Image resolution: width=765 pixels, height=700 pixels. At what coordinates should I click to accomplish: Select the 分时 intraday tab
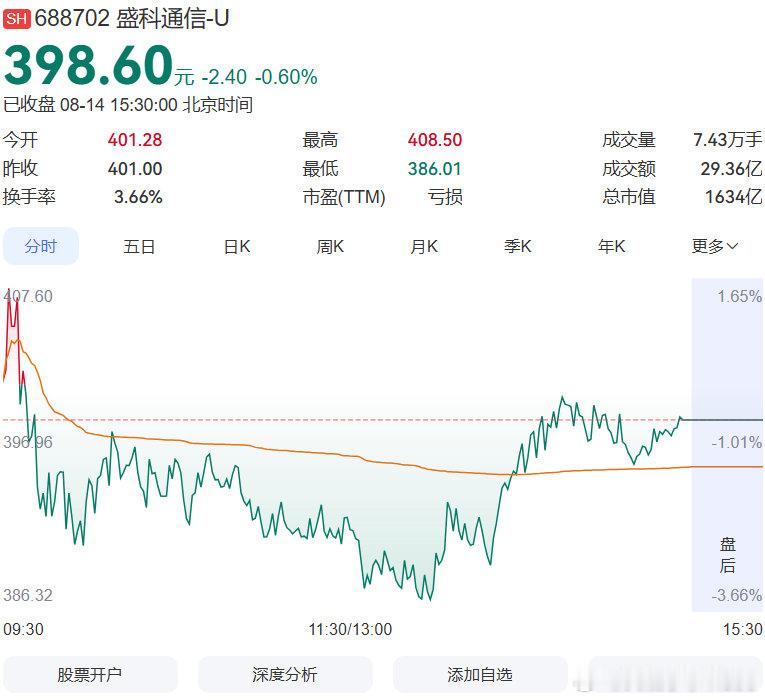41,246
